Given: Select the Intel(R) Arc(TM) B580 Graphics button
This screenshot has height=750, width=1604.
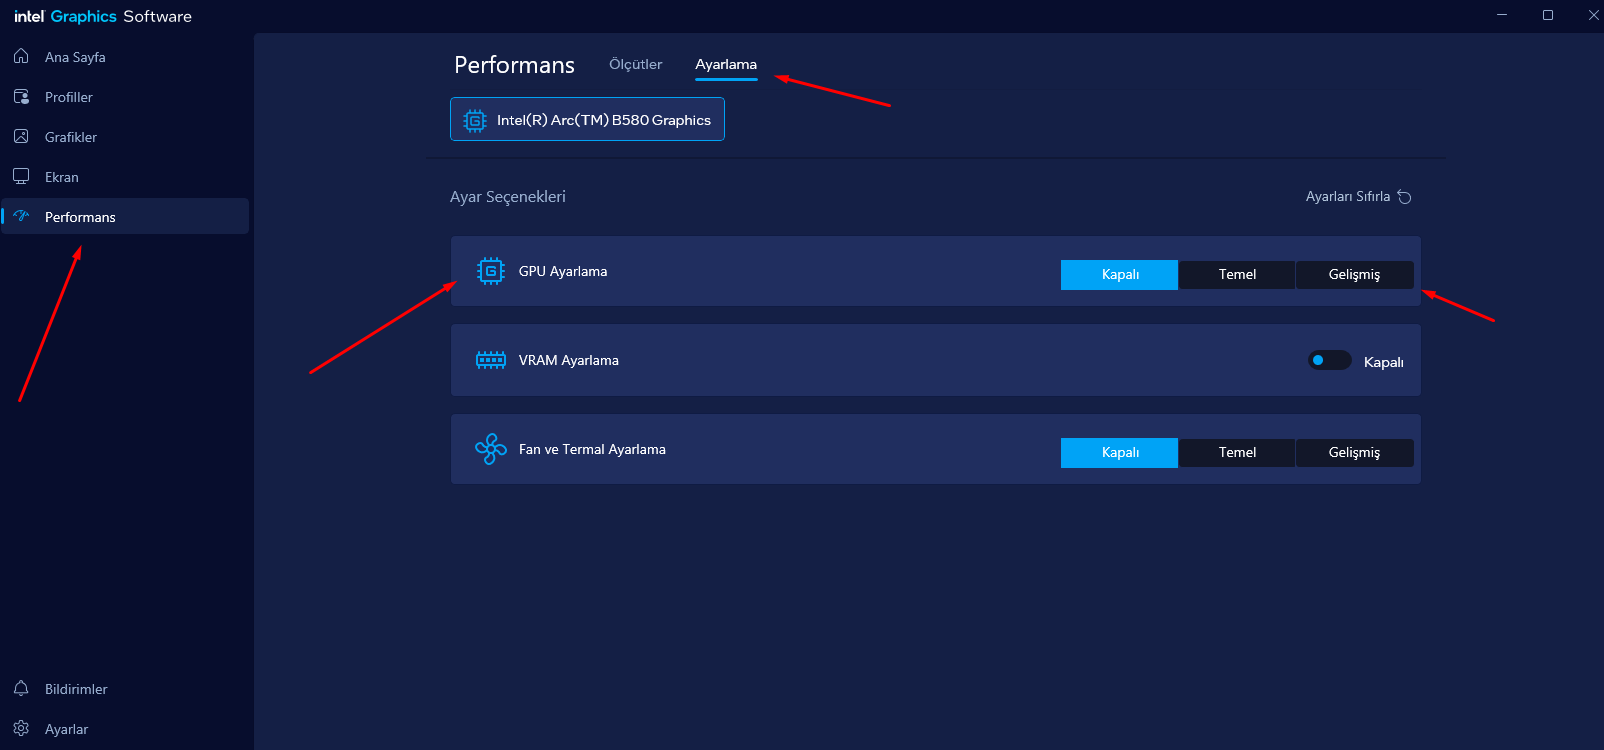Looking at the screenshot, I should tap(587, 119).
